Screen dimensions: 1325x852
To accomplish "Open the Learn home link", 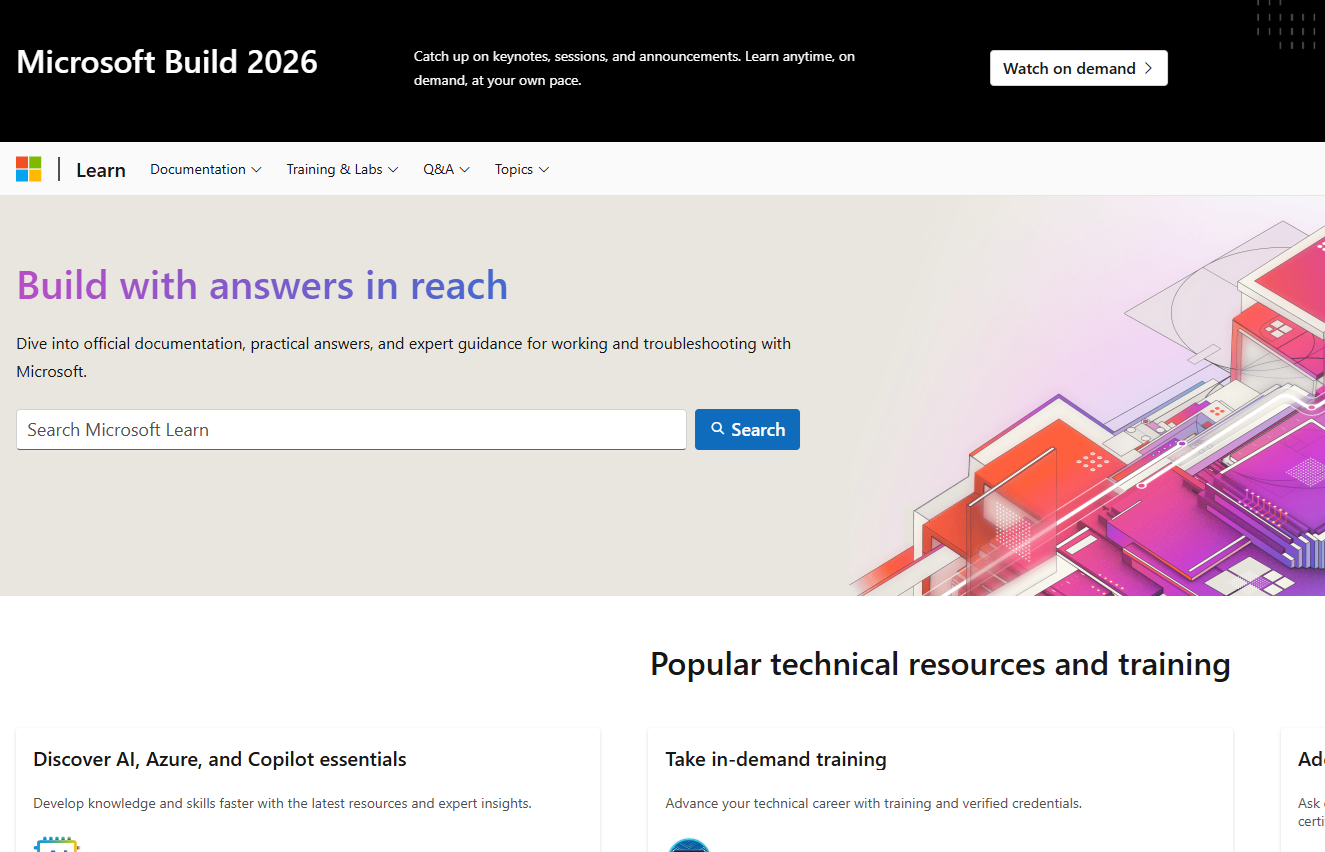I will click(101, 170).
